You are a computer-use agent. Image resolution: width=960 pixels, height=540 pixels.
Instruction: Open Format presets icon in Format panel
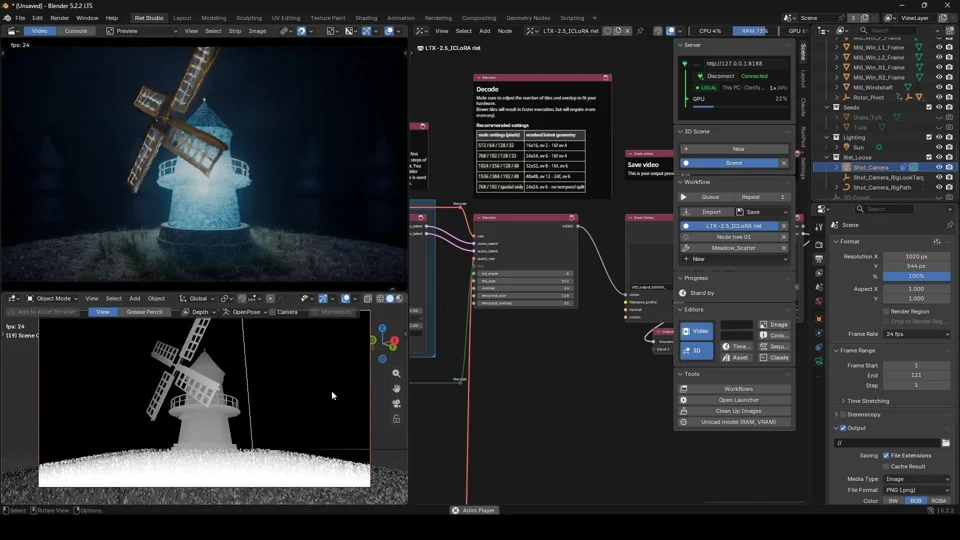click(937, 242)
